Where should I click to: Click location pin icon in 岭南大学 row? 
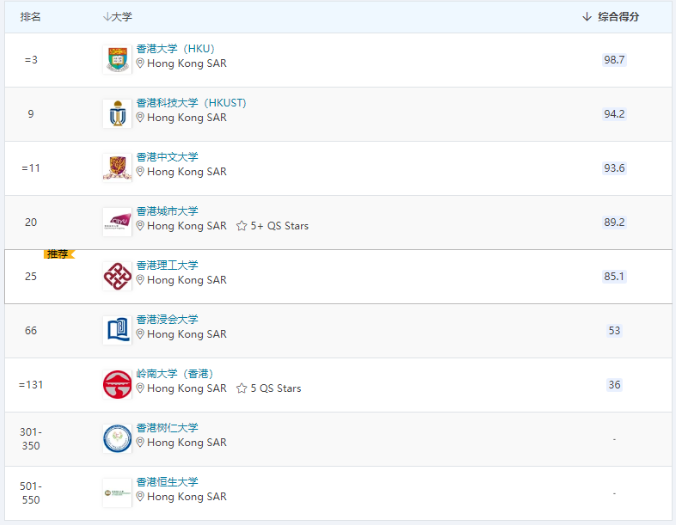(x=140, y=388)
